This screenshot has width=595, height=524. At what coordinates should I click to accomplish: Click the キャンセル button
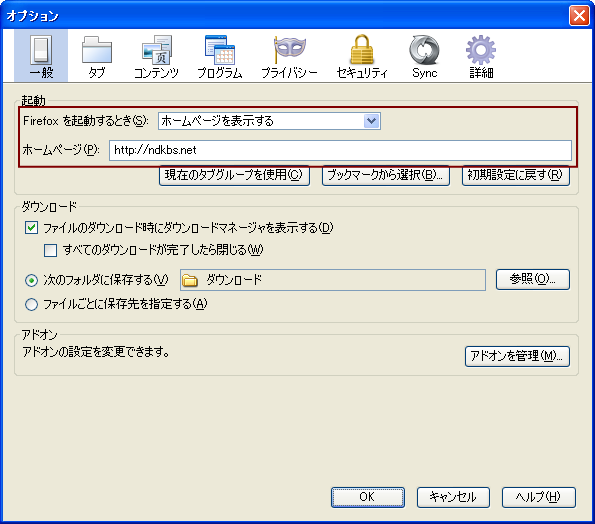point(453,497)
